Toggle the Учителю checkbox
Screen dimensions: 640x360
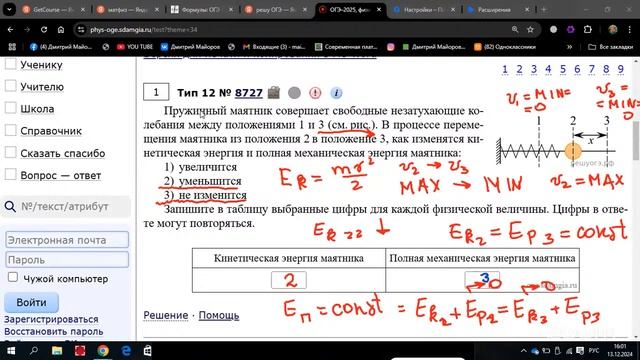tap(11, 86)
